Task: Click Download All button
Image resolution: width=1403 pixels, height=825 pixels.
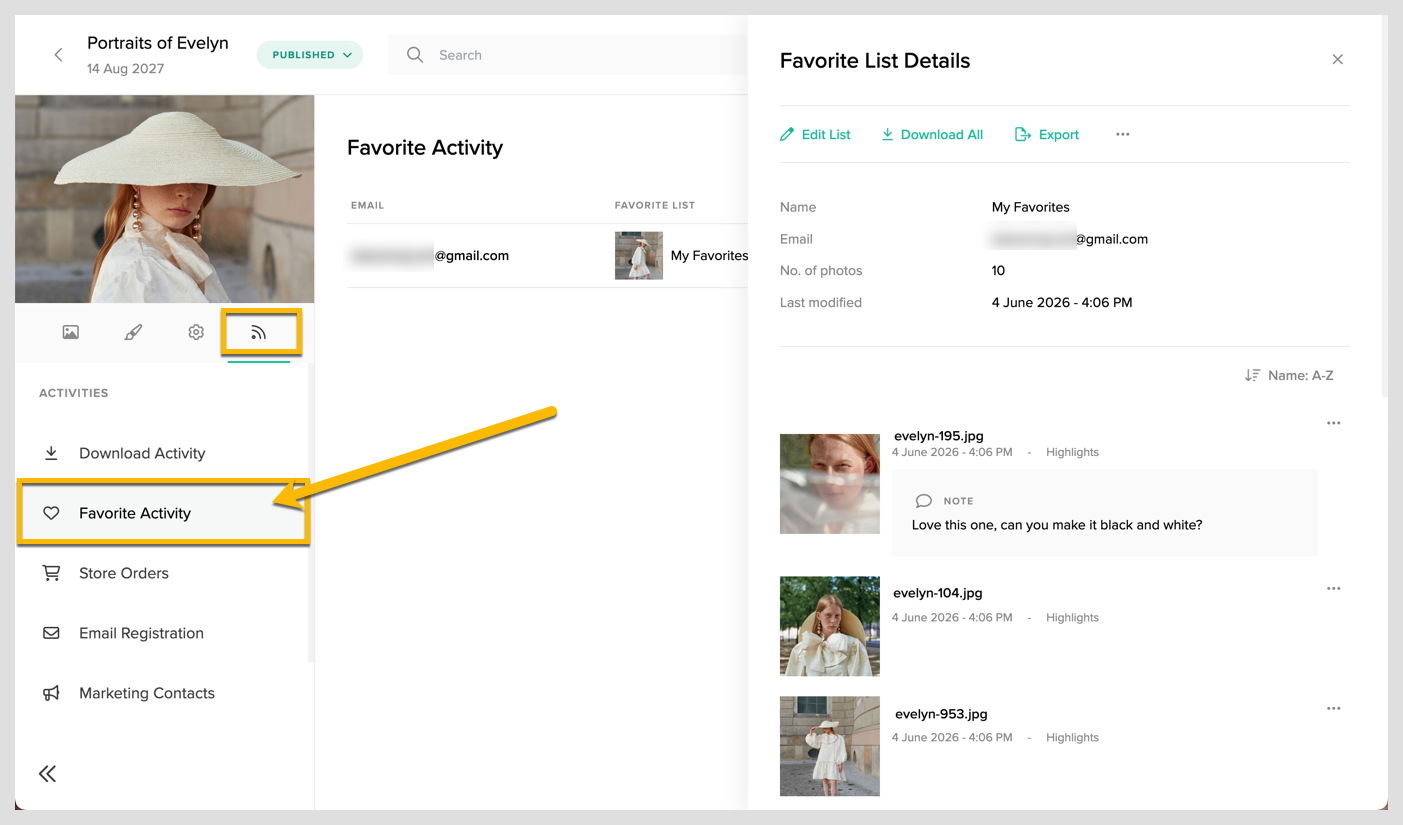Action: point(932,134)
